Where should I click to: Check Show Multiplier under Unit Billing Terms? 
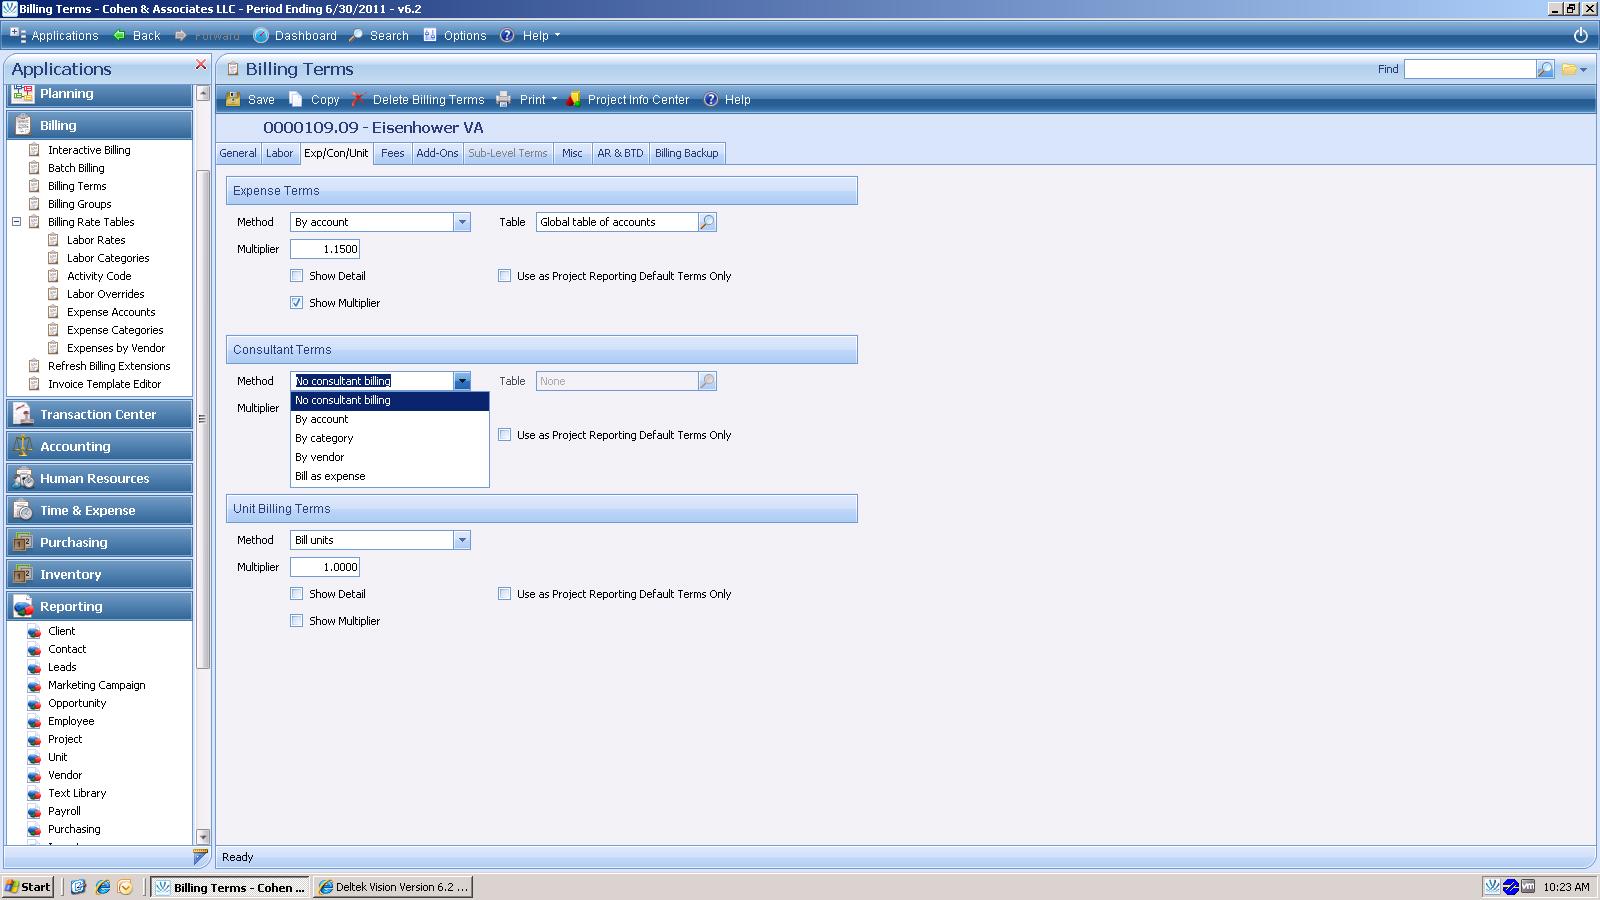point(297,621)
